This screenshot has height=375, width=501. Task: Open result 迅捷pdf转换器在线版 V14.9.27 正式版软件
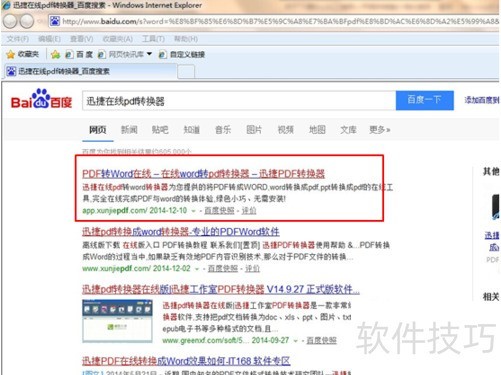[221, 289]
